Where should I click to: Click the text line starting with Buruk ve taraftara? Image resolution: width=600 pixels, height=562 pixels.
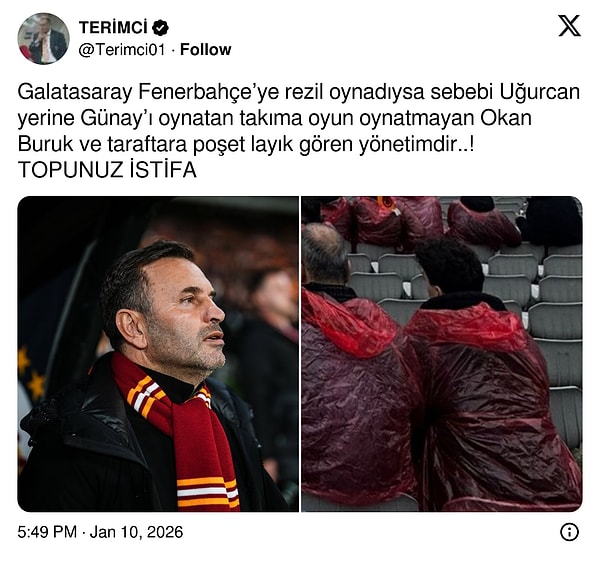click(x=246, y=144)
